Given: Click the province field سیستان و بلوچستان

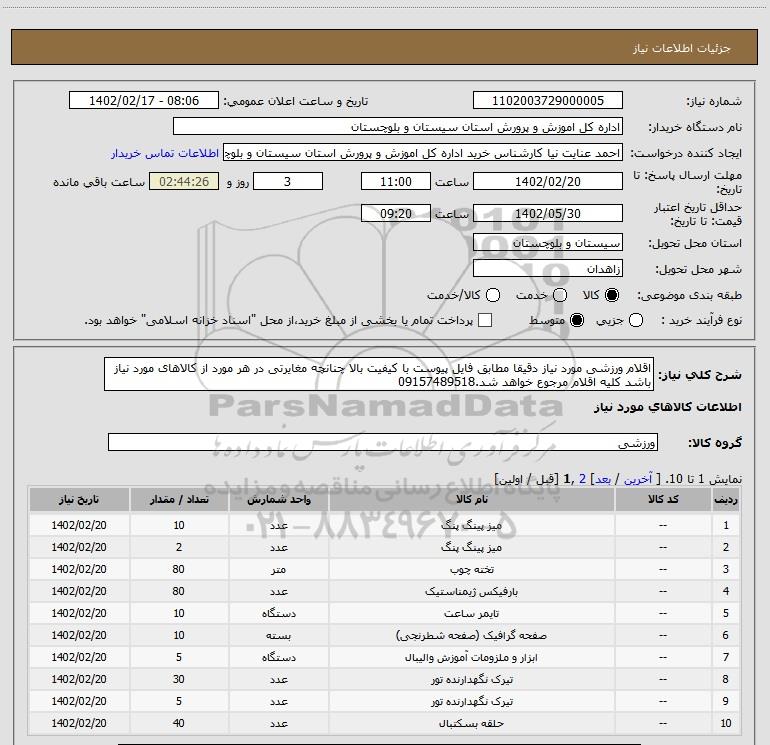Looking at the screenshot, I should coord(548,243).
